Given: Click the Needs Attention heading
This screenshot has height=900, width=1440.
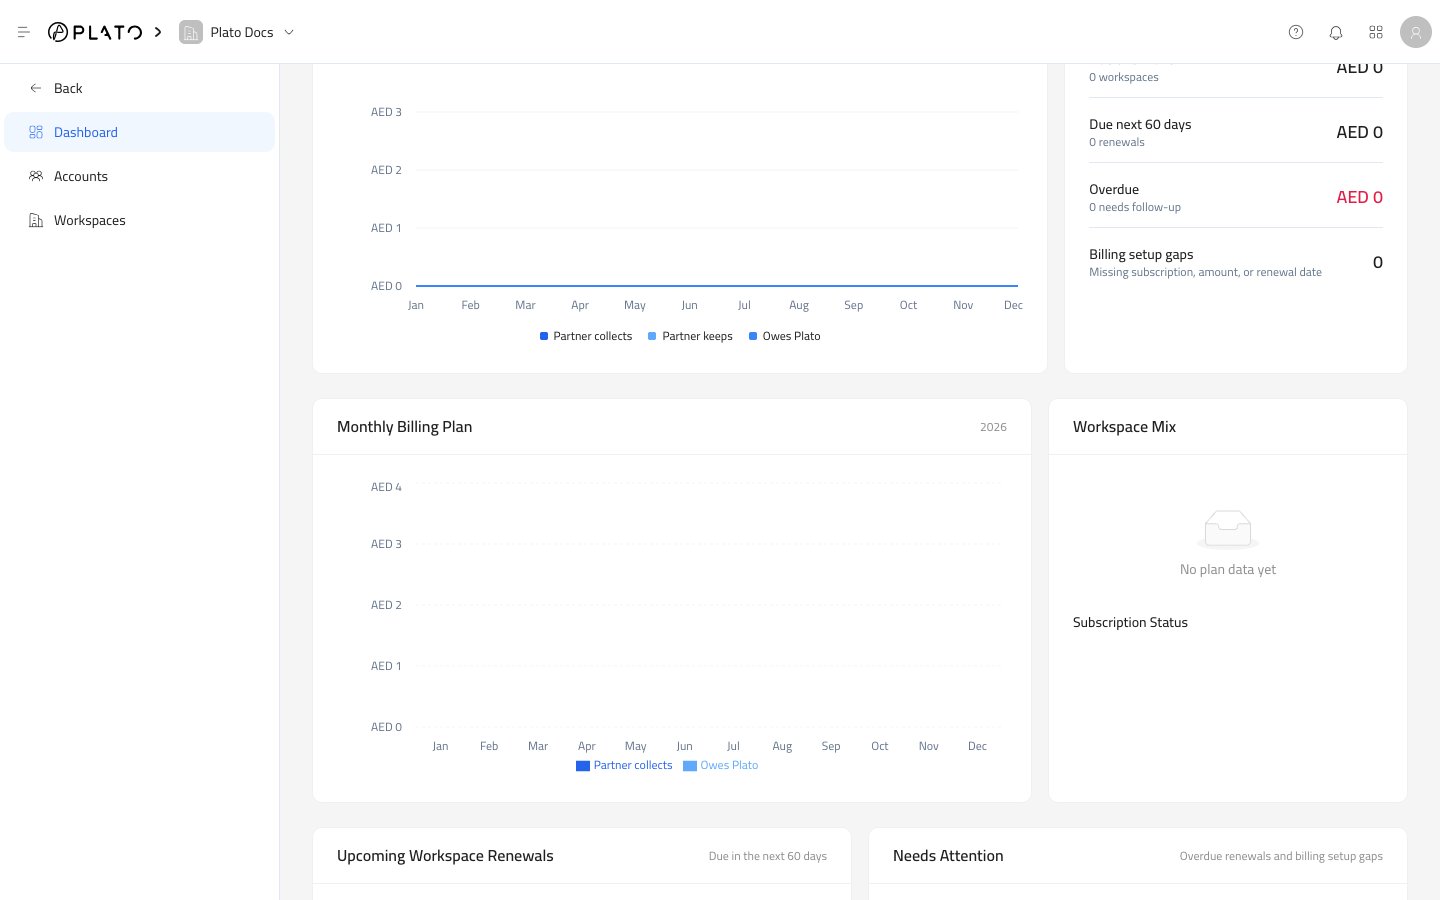Looking at the screenshot, I should coord(948,856).
